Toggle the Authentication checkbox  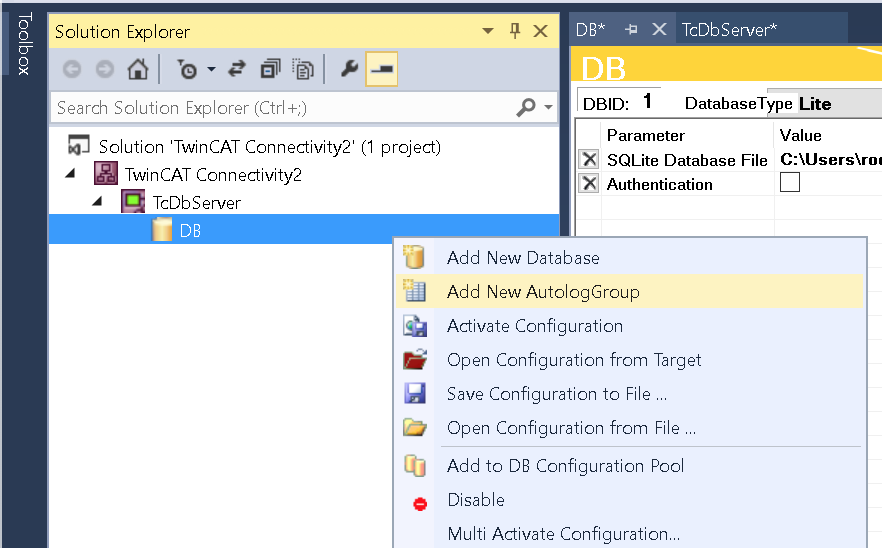point(790,182)
